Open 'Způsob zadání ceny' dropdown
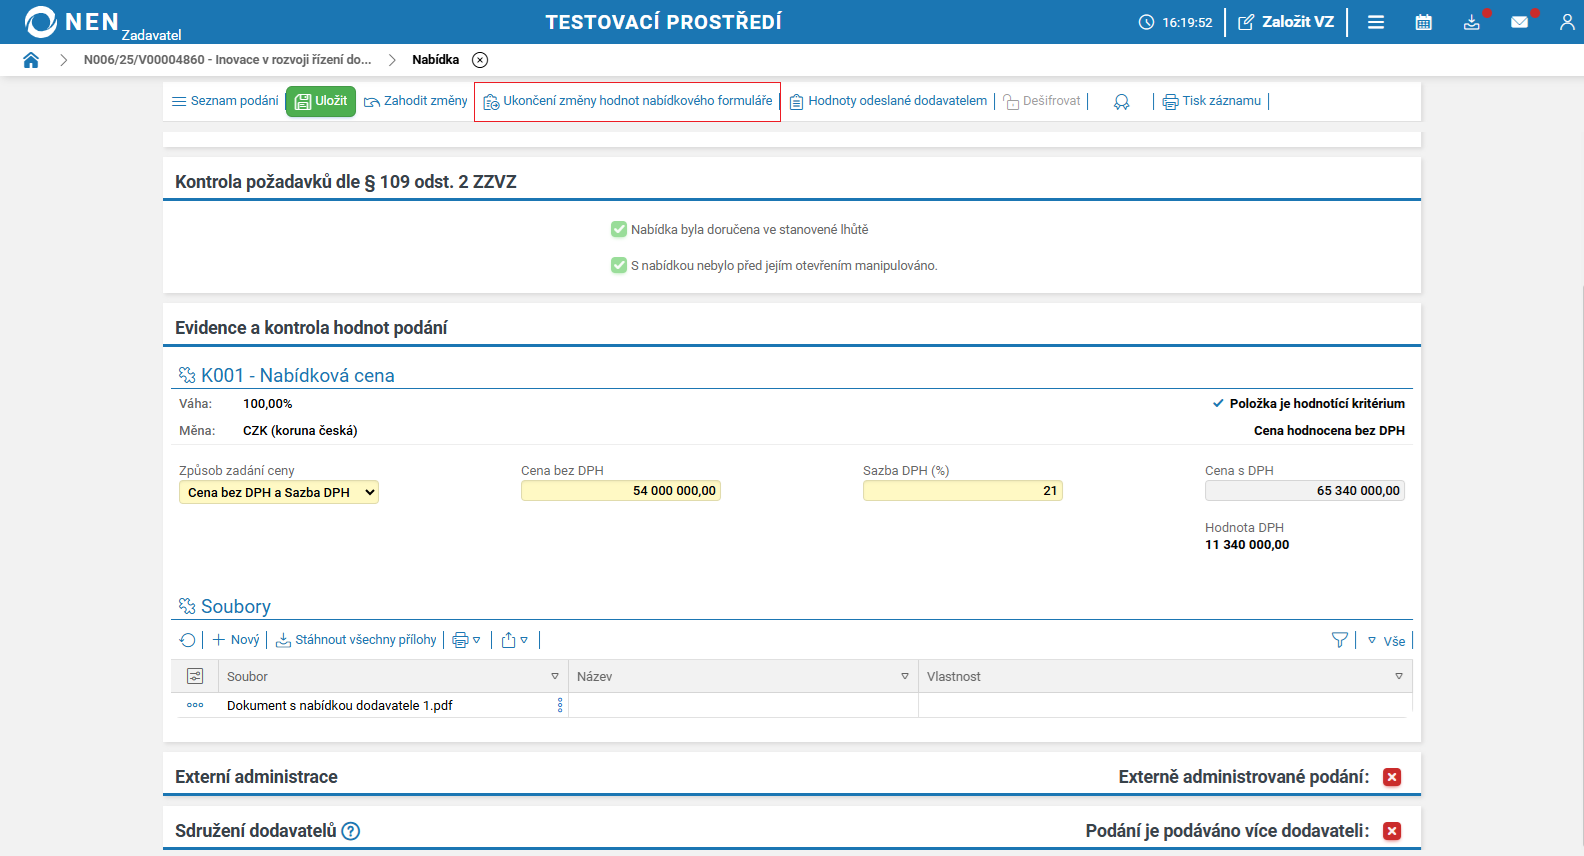 pos(279,492)
